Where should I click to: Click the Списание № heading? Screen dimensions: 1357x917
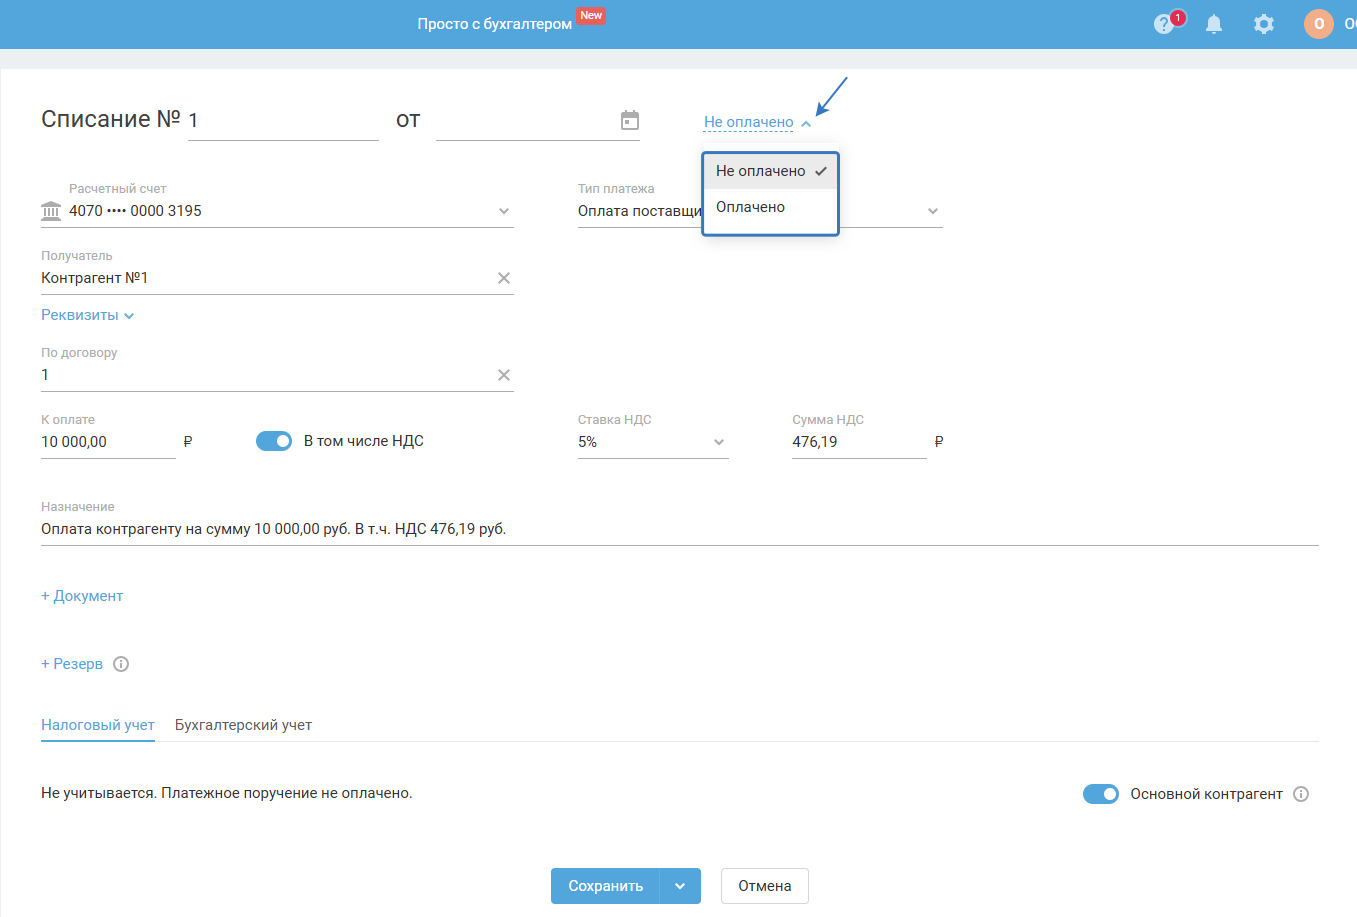click(x=111, y=119)
